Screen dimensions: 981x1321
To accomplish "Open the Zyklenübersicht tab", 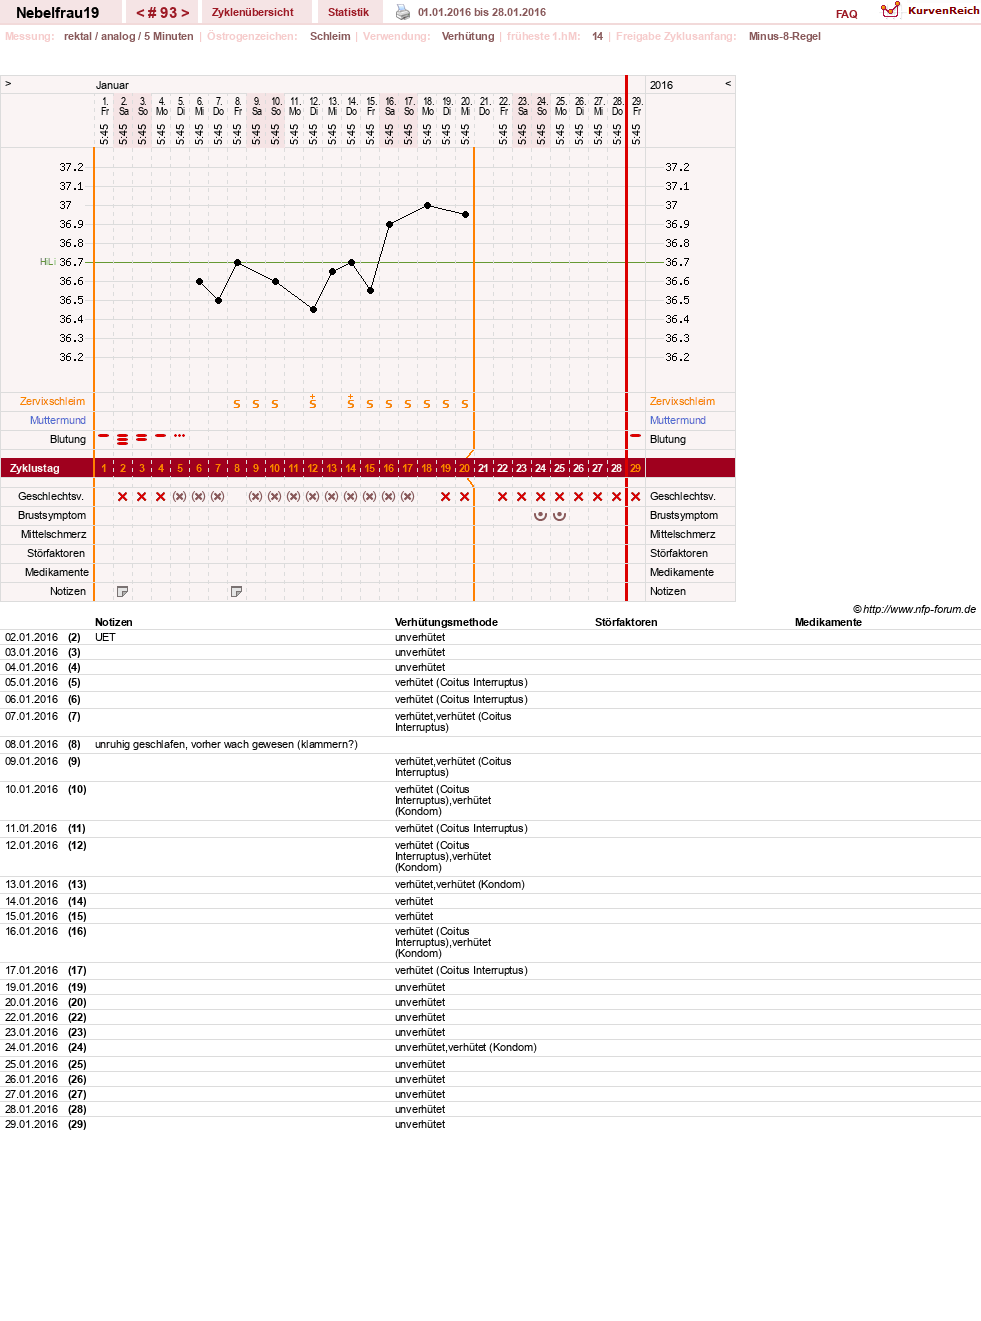I will coord(253,12).
